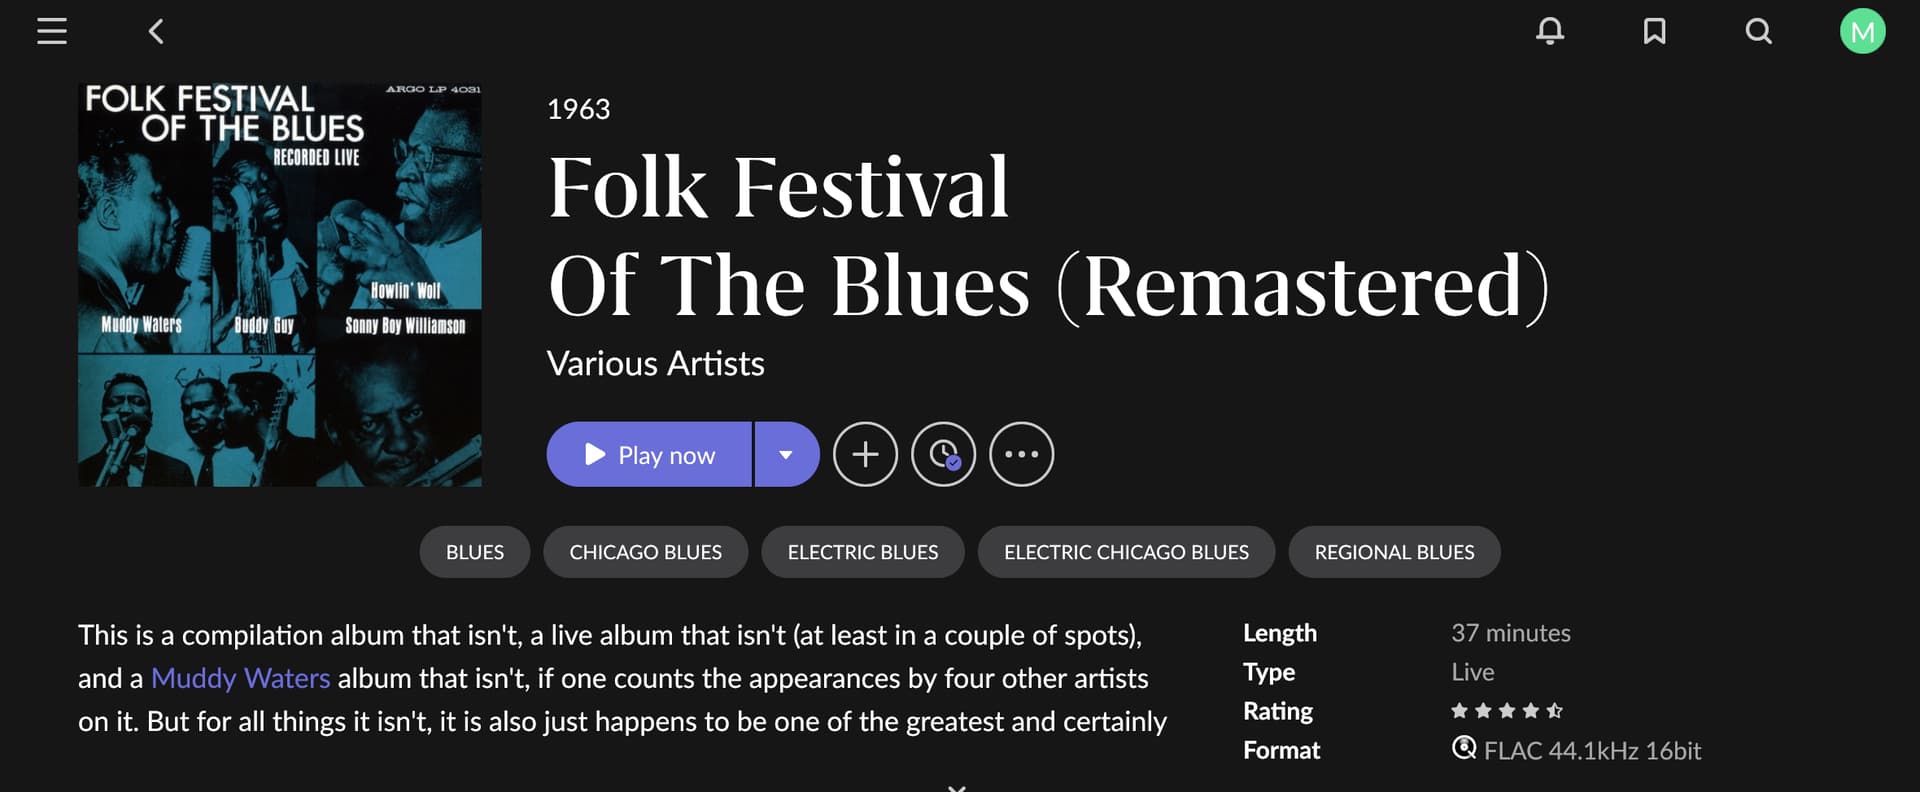Open the hamburger navigation menu

point(52,32)
